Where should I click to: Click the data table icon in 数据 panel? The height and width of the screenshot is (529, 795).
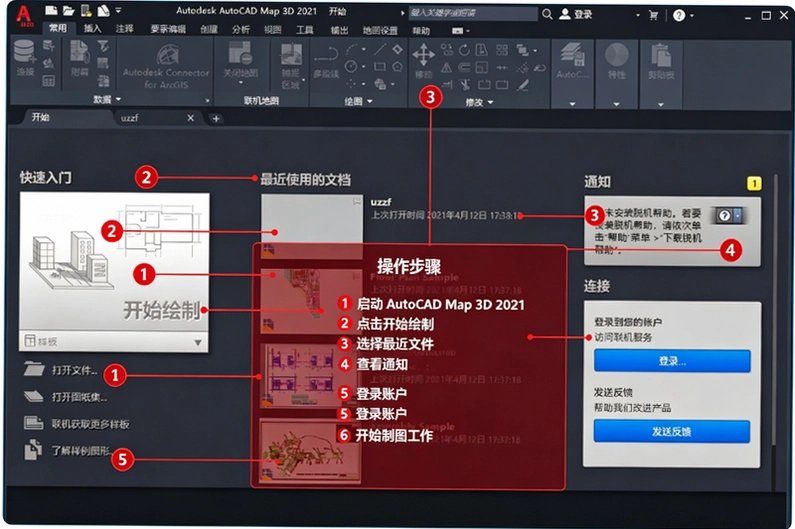[49, 81]
